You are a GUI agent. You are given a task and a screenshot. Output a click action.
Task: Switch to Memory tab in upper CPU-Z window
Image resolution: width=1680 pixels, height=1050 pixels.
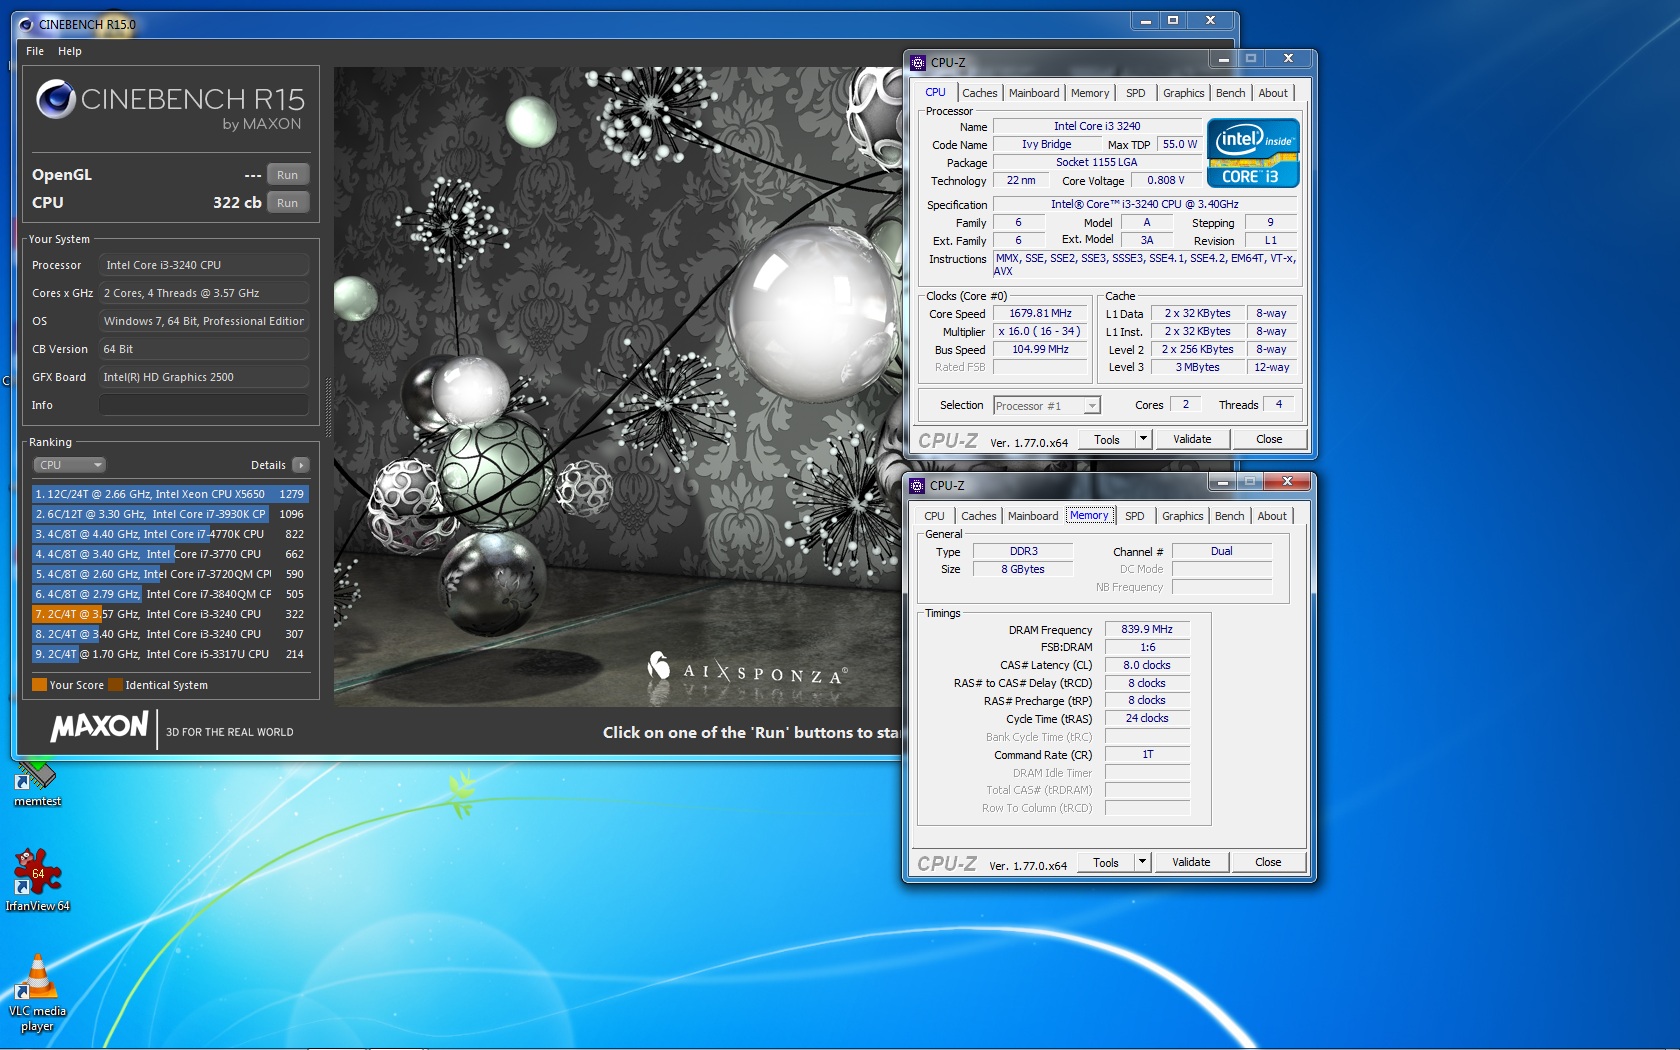pos(1090,93)
